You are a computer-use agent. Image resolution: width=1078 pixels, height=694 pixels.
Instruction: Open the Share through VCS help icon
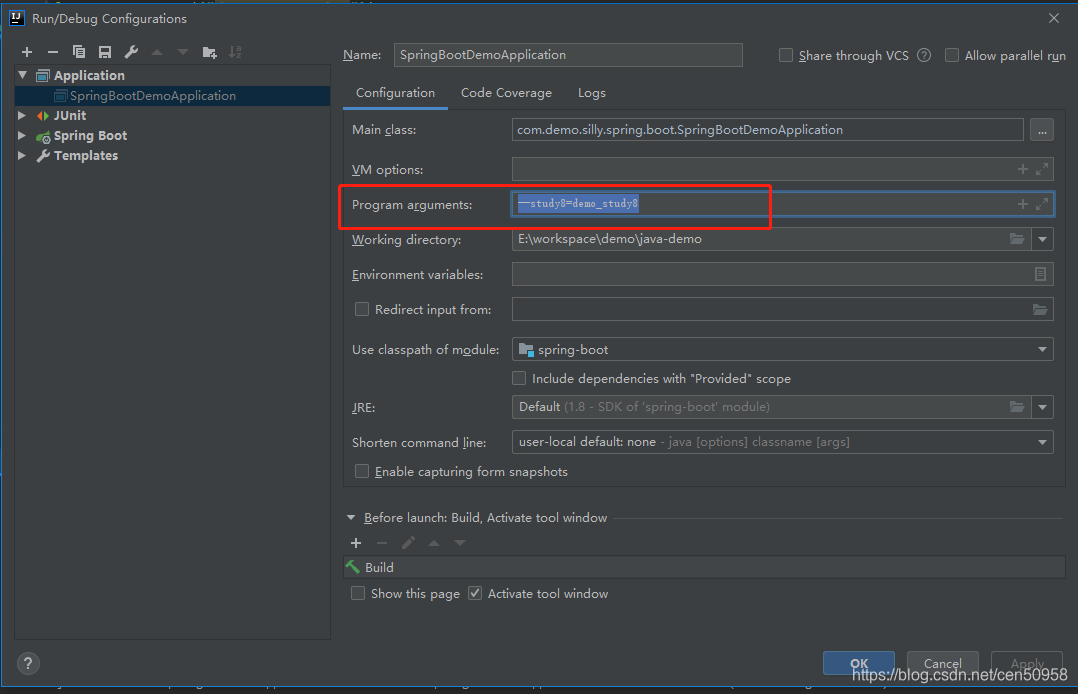(925, 55)
